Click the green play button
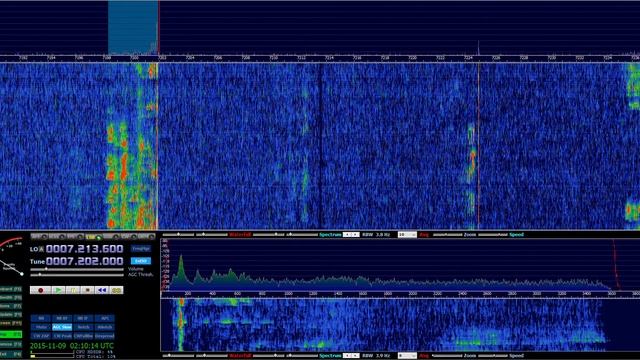 pos(58,290)
